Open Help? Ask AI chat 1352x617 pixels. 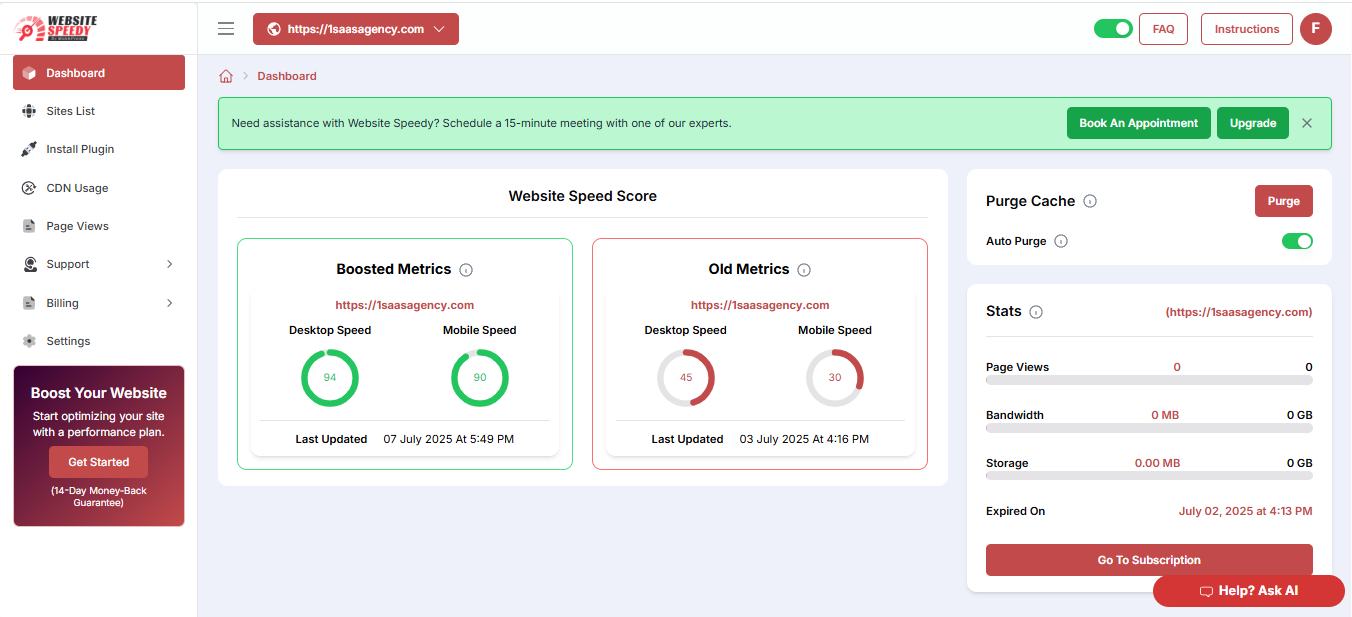click(1249, 591)
